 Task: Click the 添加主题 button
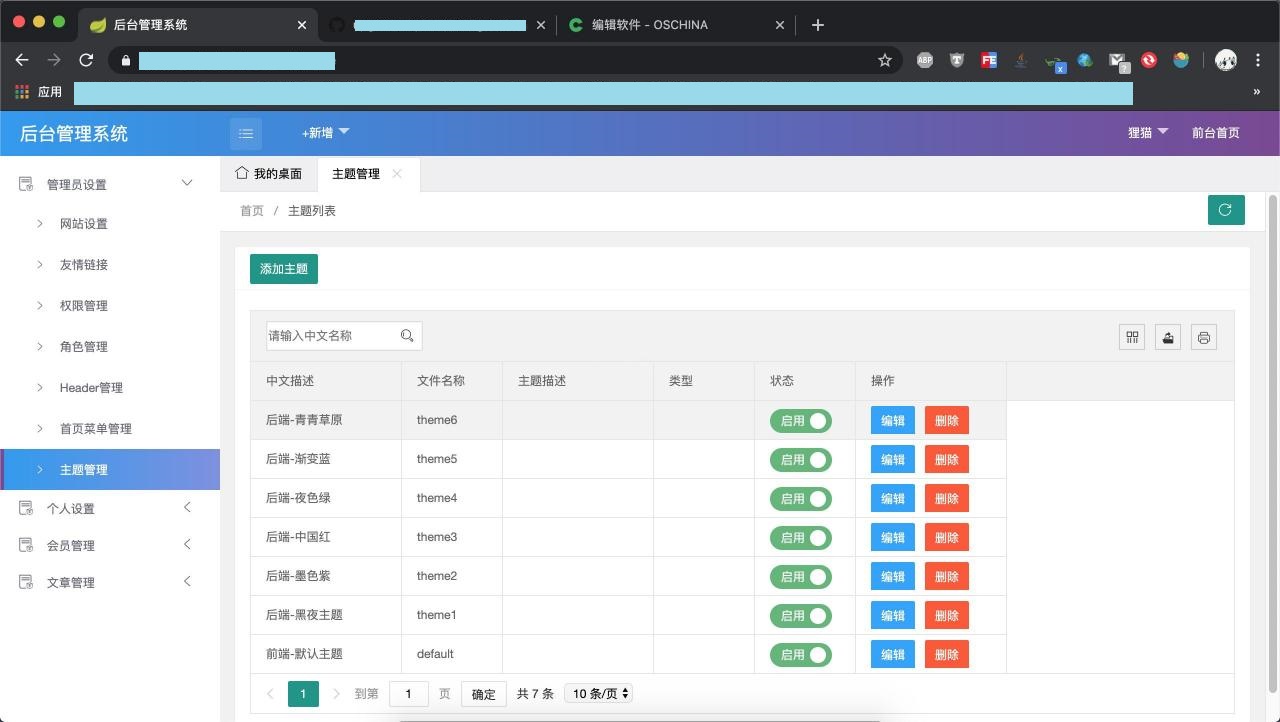pos(284,269)
